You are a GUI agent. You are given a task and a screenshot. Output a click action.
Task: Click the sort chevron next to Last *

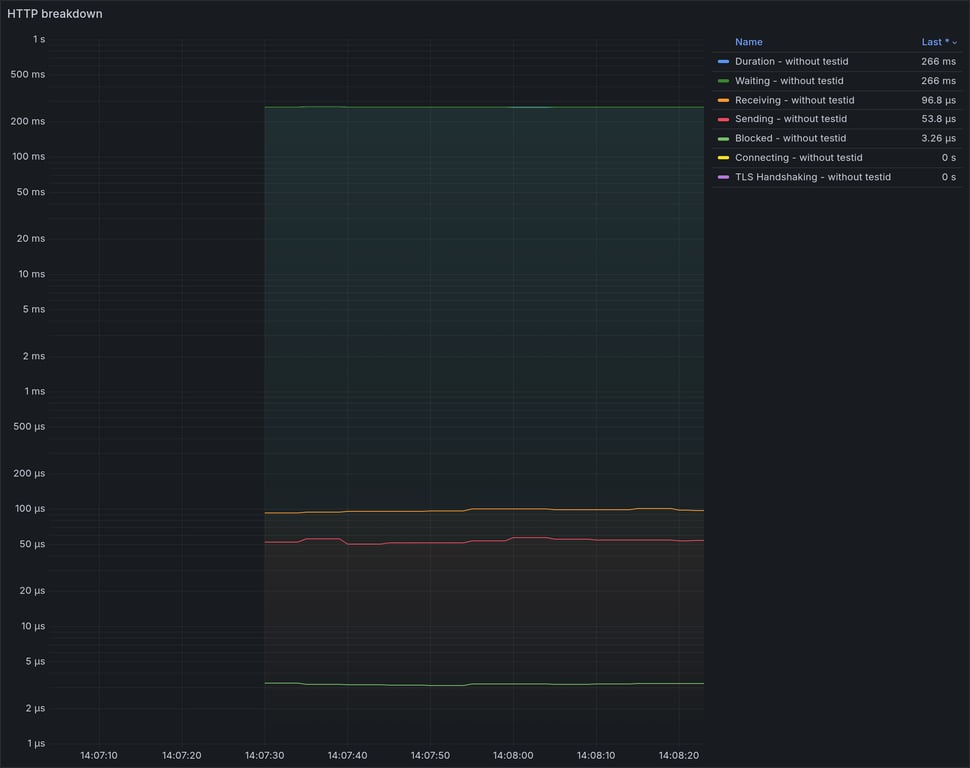pyautogui.click(x=954, y=43)
